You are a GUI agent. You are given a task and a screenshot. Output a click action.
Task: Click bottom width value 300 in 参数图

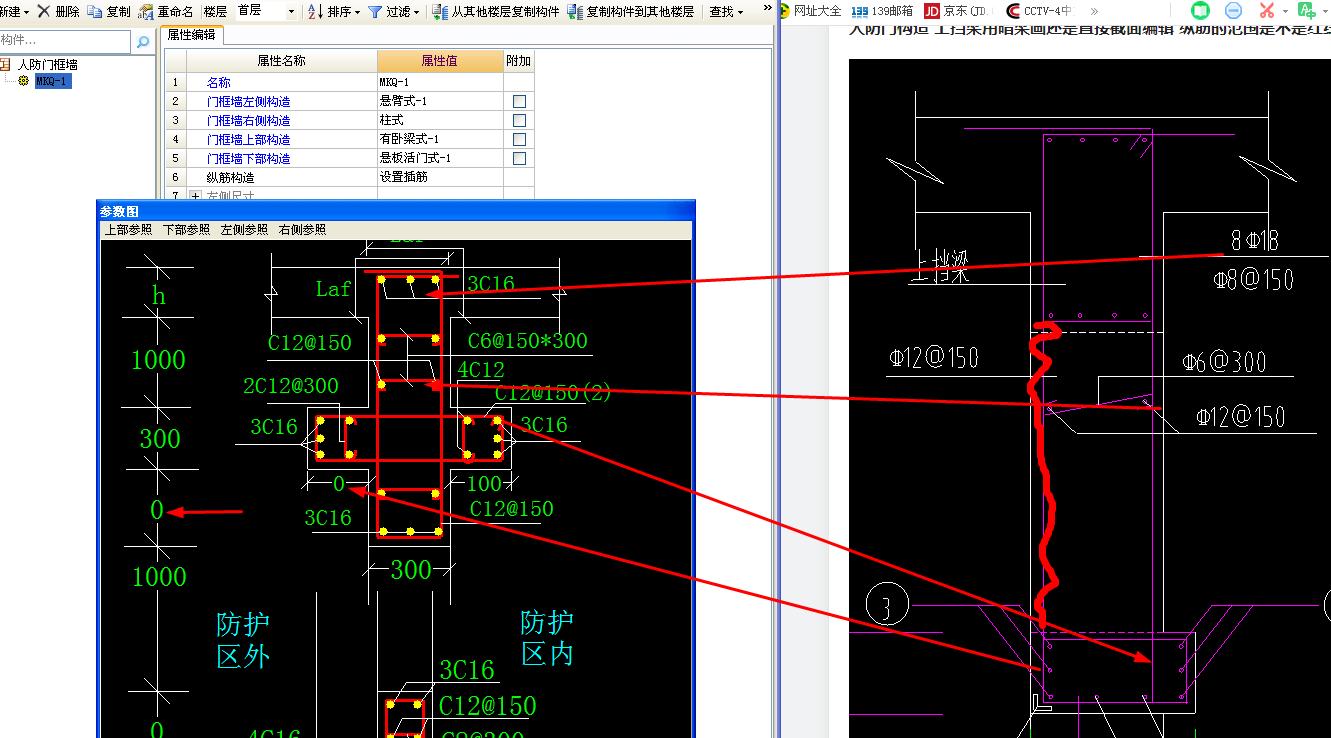pyautogui.click(x=410, y=570)
